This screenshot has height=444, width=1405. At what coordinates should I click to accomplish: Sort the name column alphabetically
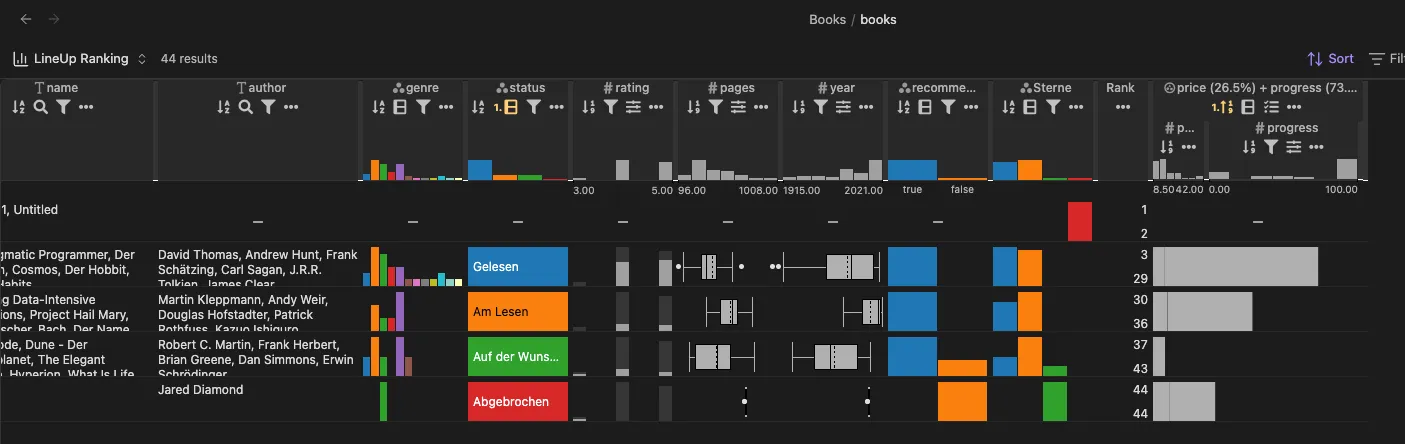(19, 107)
